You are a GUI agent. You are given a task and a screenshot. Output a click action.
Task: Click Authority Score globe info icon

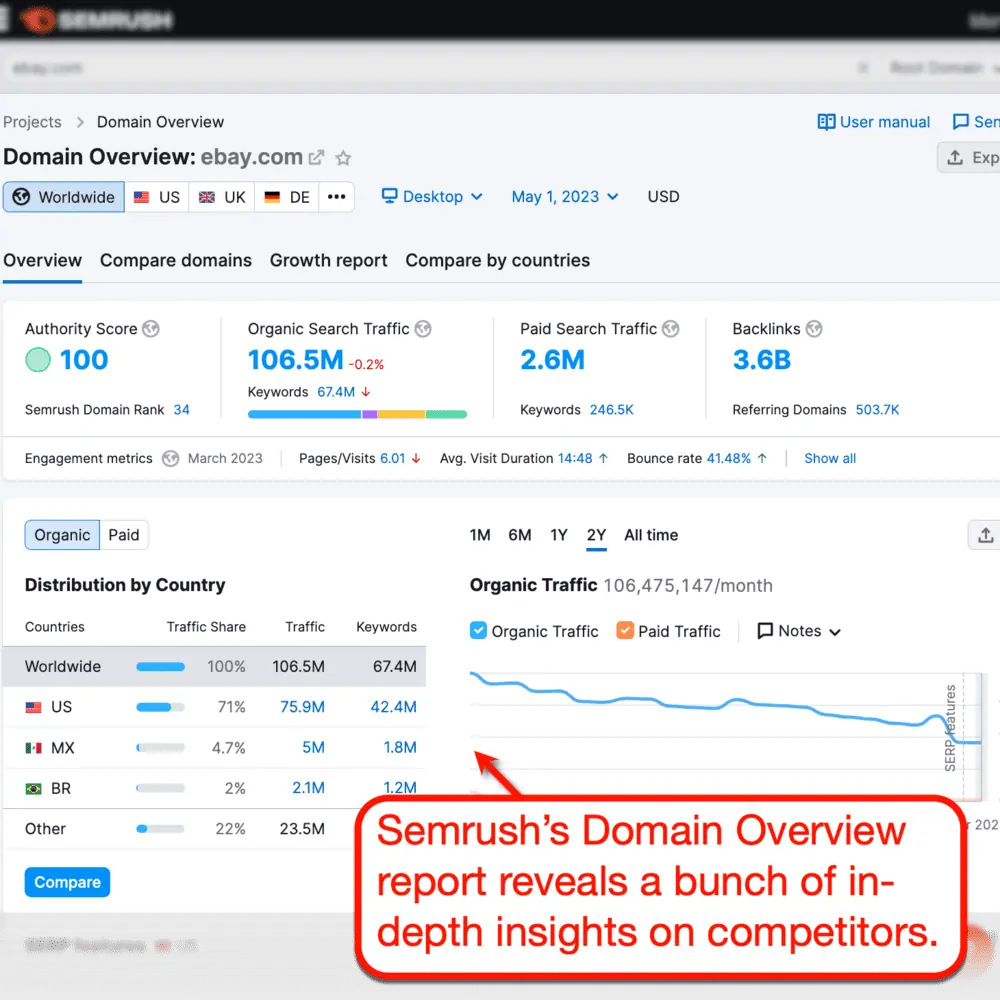[x=151, y=328]
